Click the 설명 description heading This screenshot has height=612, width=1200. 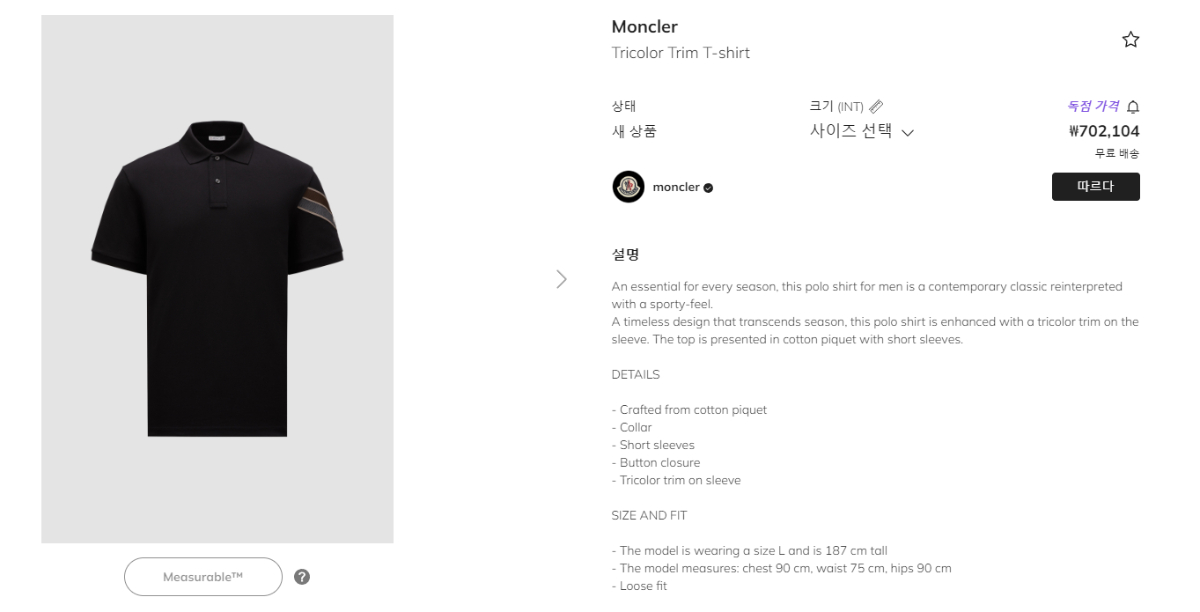625,255
